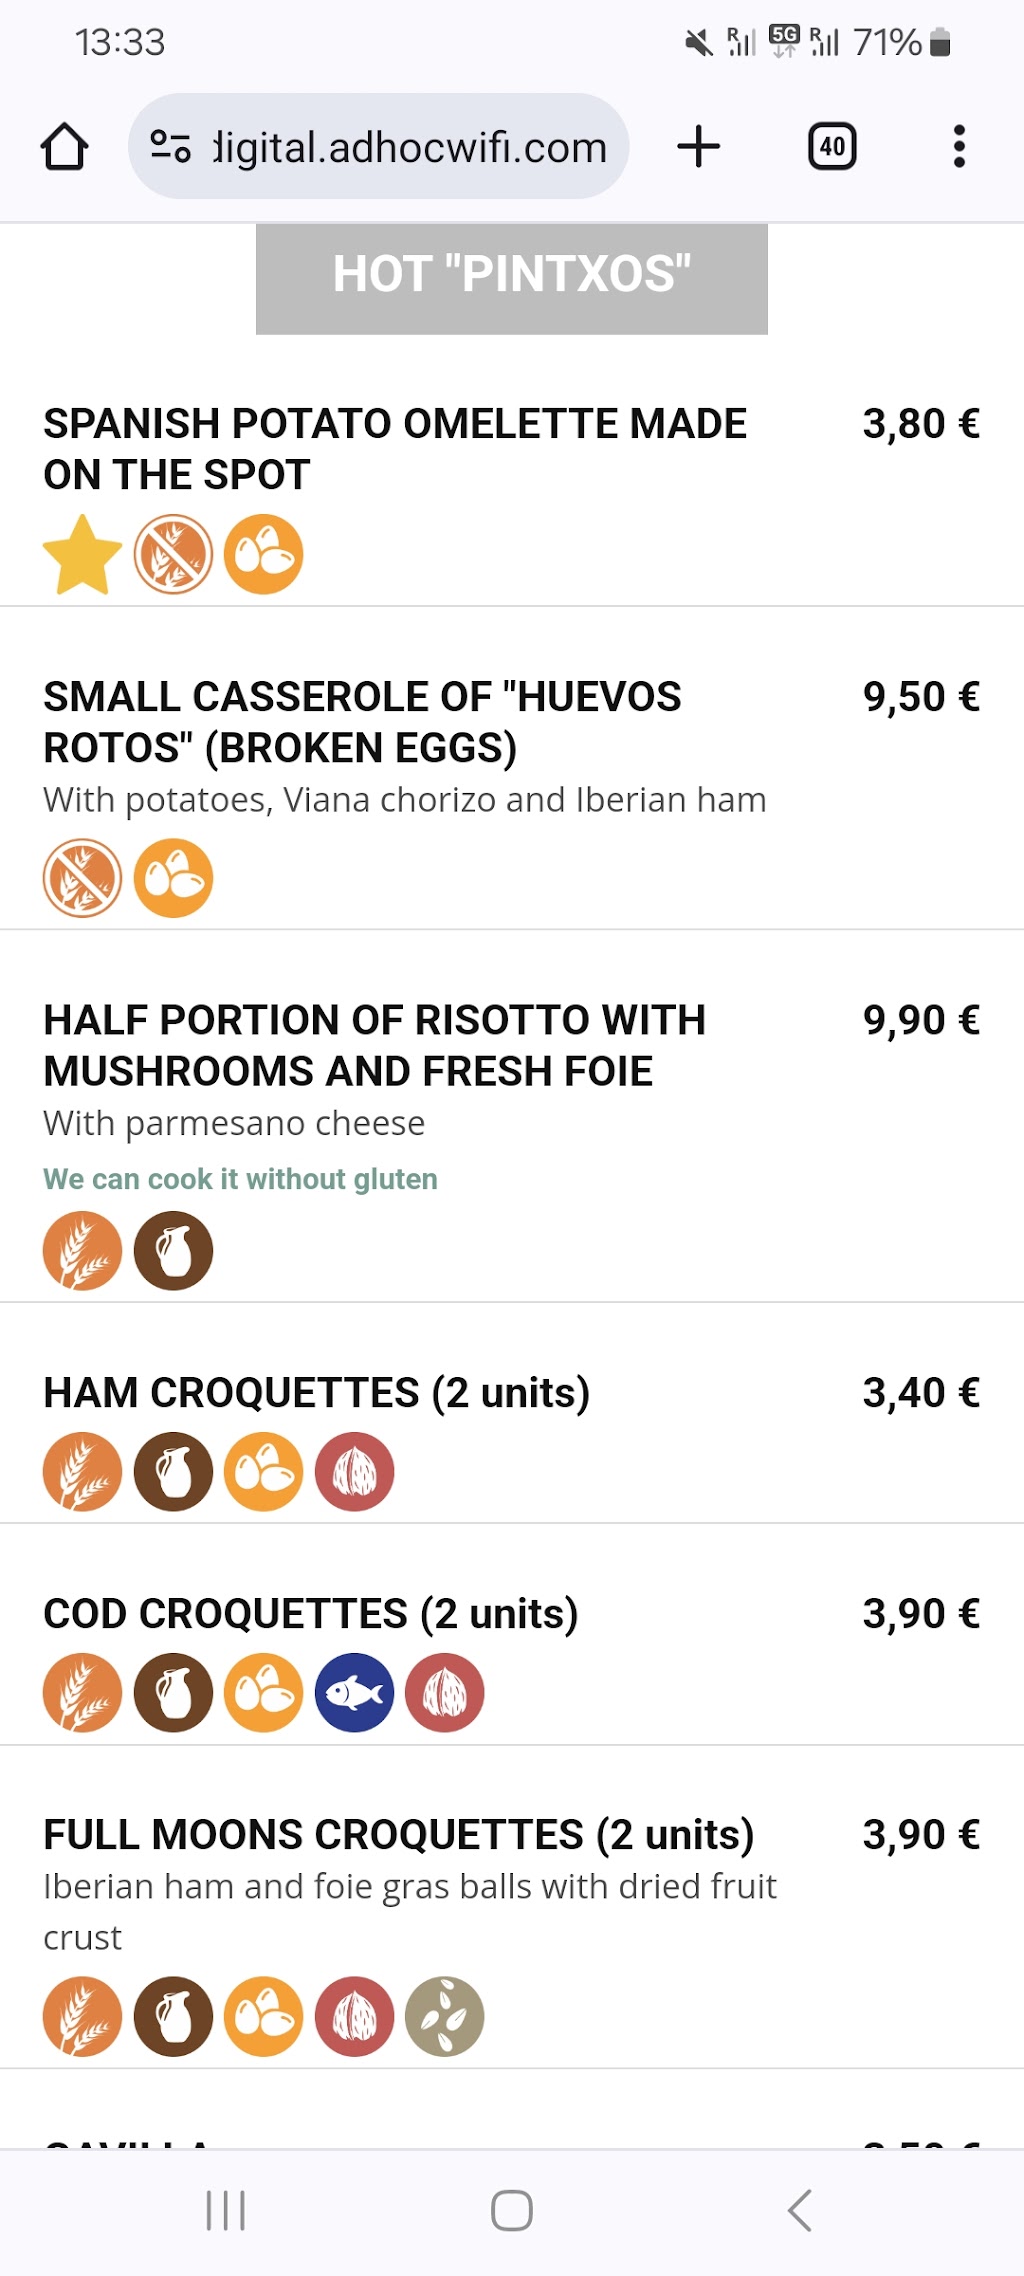Tap Android recent apps navigation button

225,2210
